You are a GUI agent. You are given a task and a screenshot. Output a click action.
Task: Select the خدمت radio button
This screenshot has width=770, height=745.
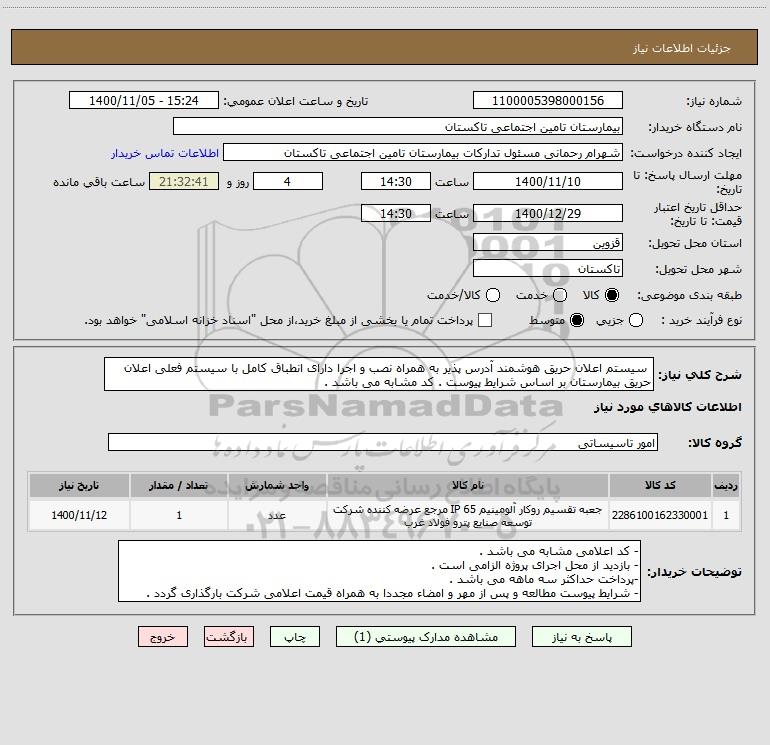(x=560, y=295)
